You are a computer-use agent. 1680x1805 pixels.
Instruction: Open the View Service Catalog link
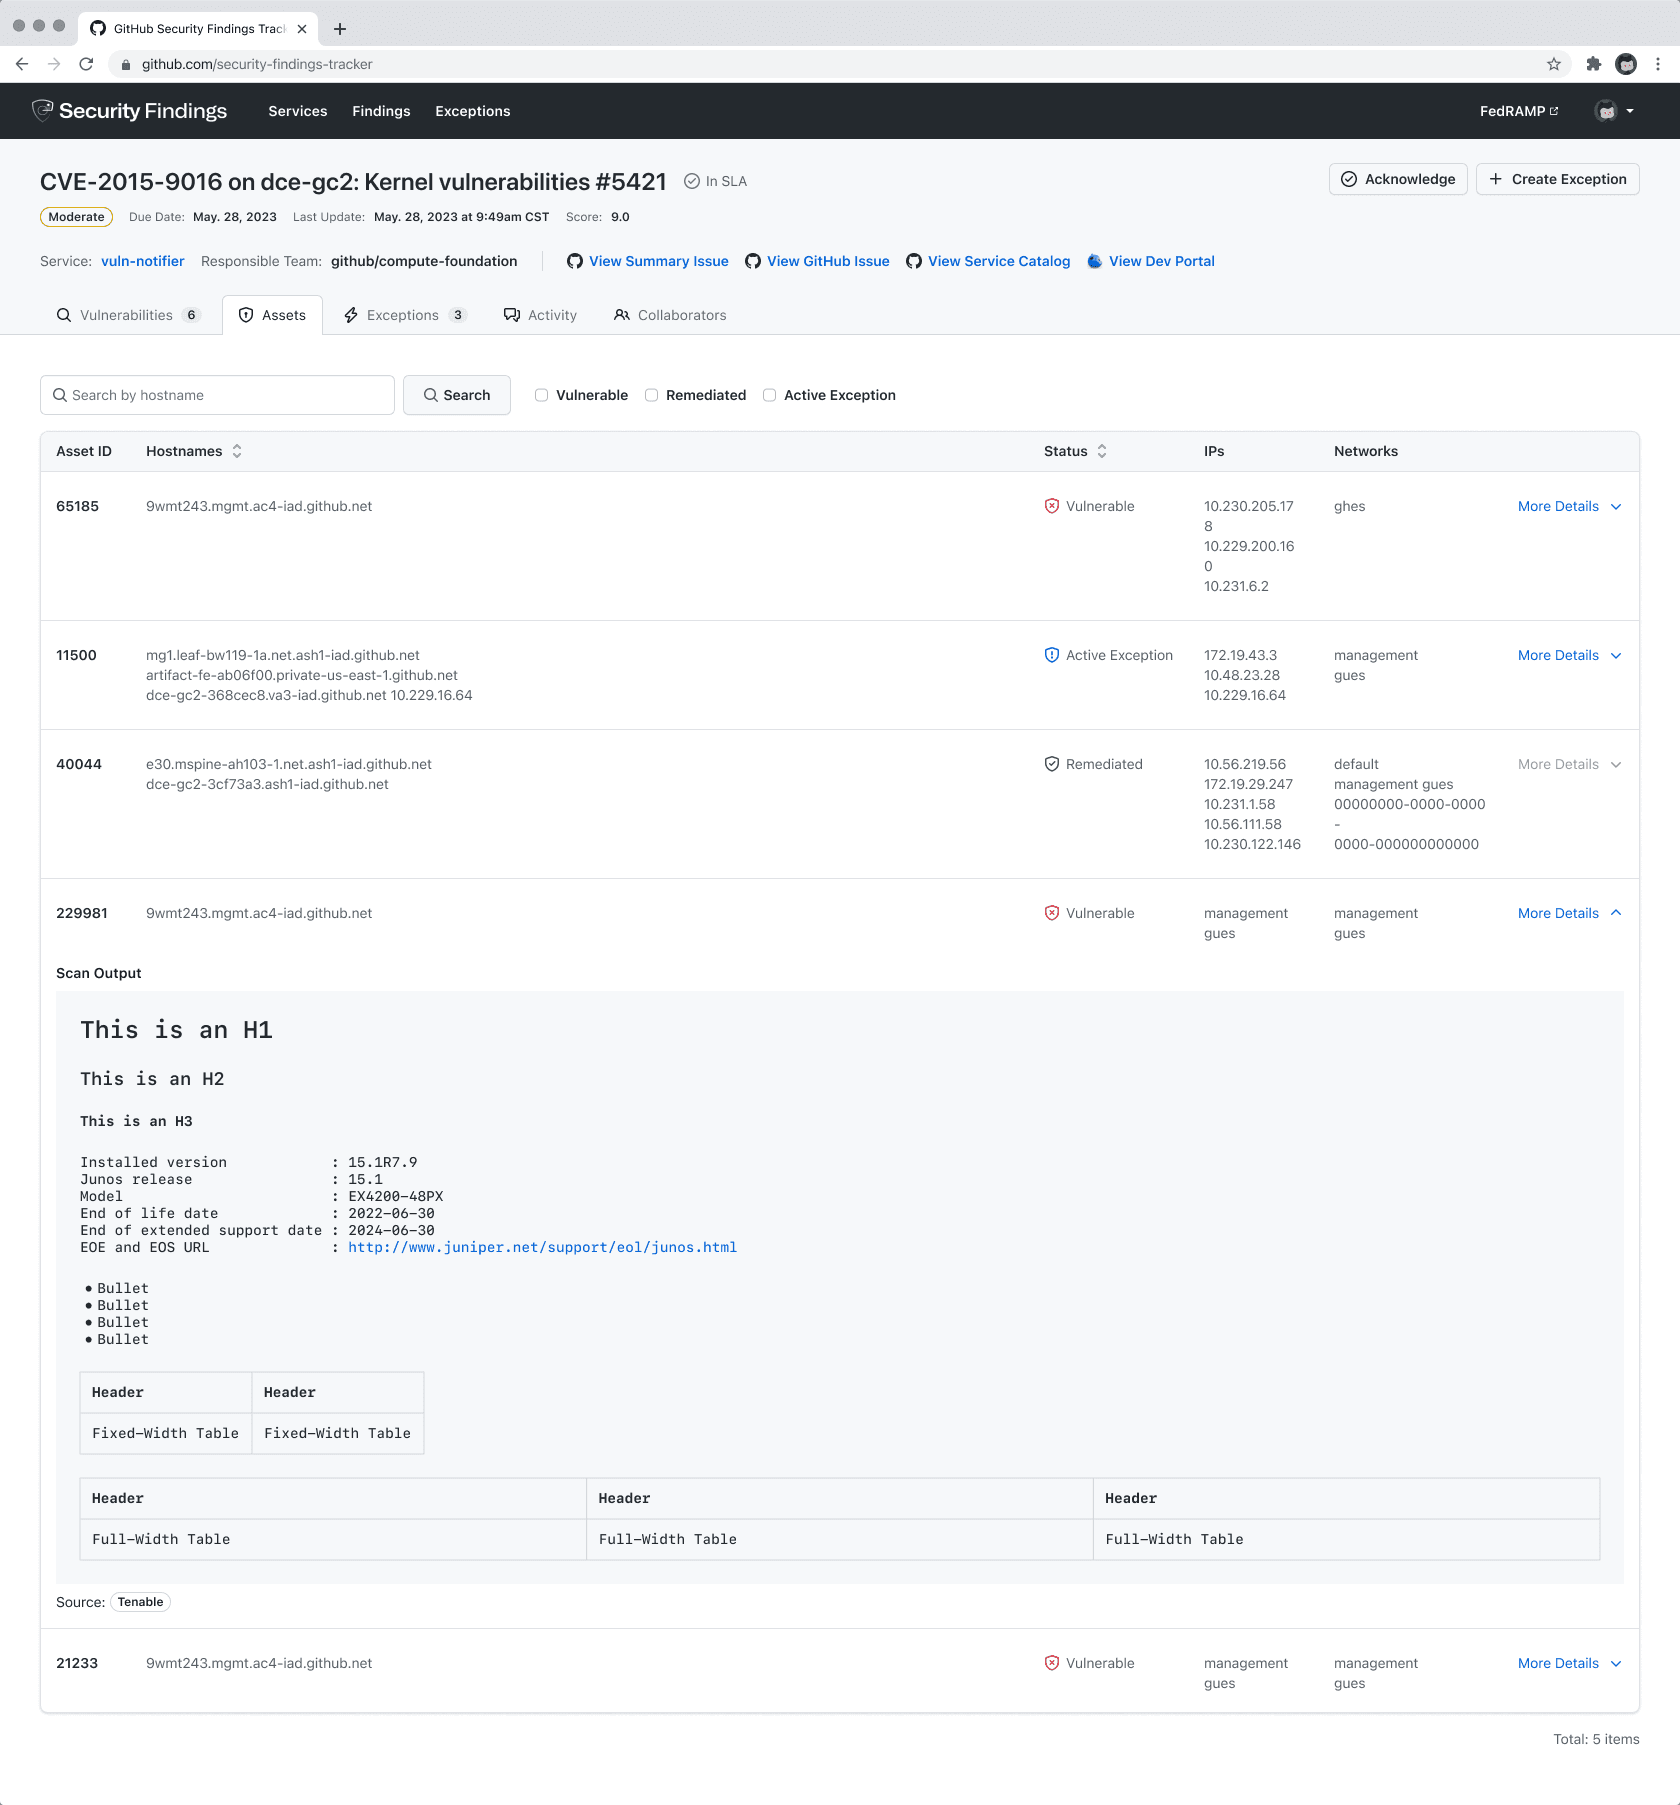[x=988, y=261]
